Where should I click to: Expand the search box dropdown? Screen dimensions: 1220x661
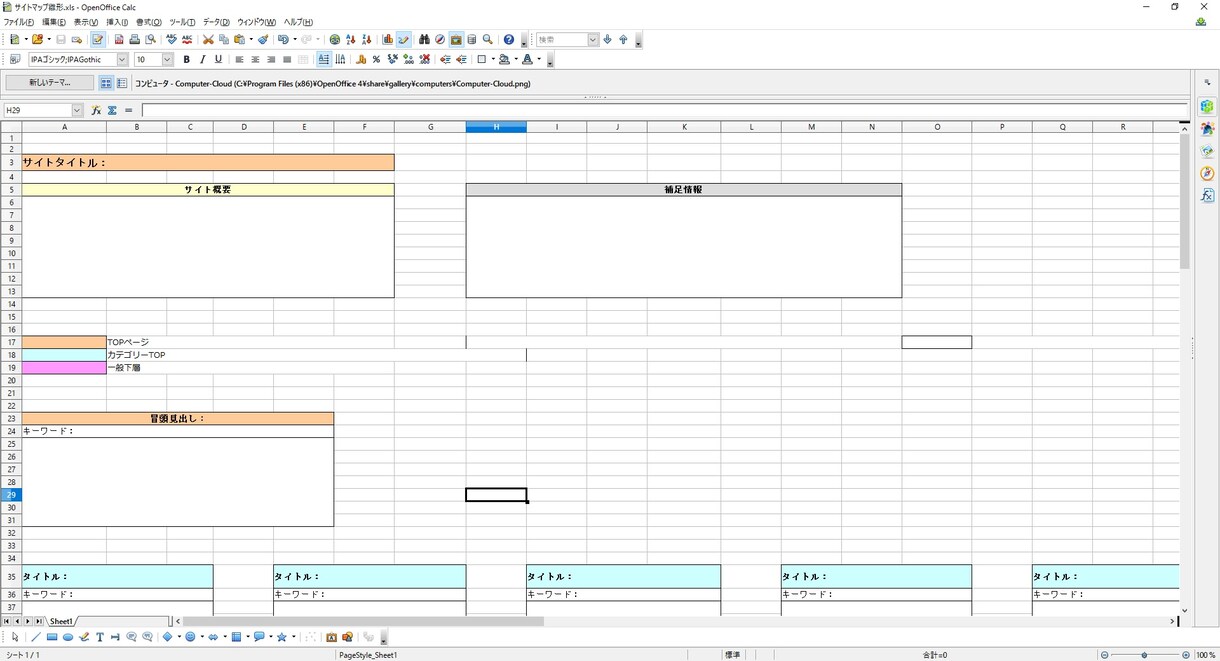(593, 40)
